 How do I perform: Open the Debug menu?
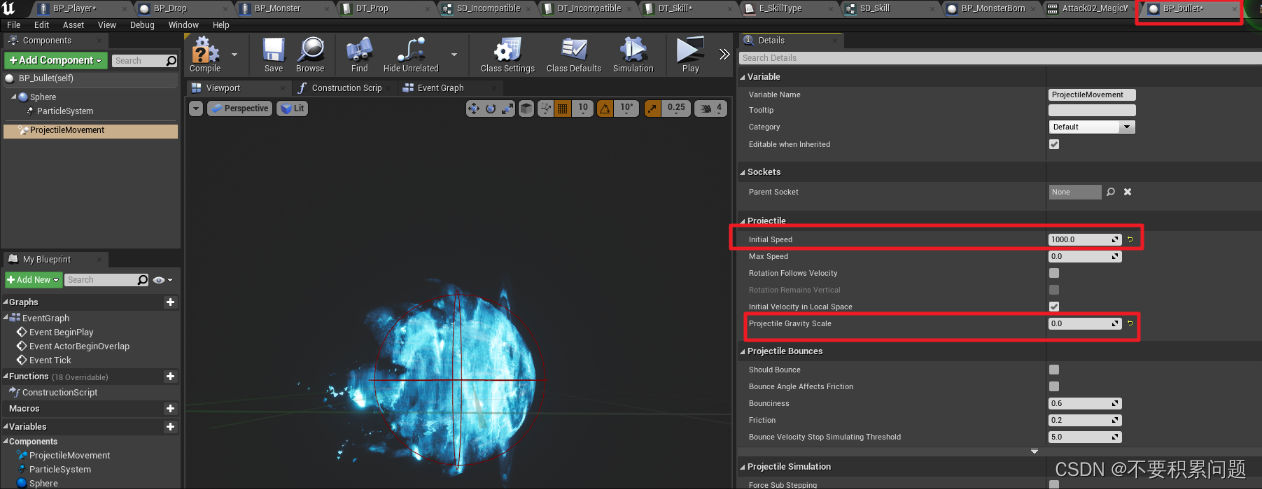142,25
